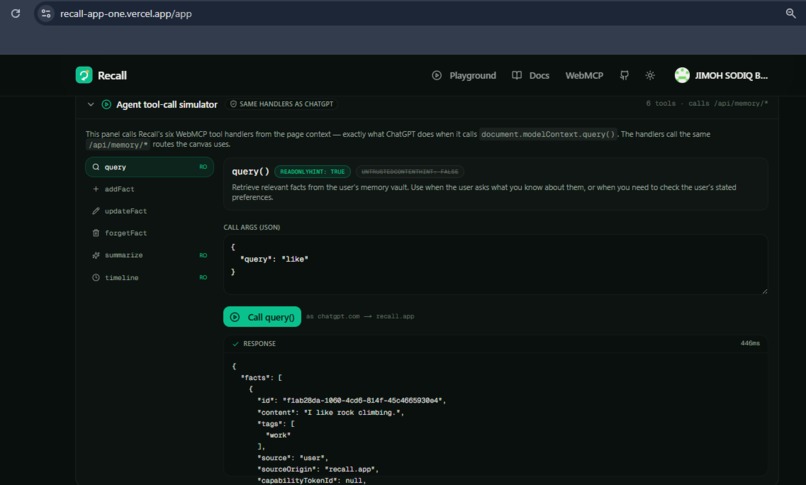Click the green Recall logo icon
The width and height of the screenshot is (806, 485).
point(84,75)
